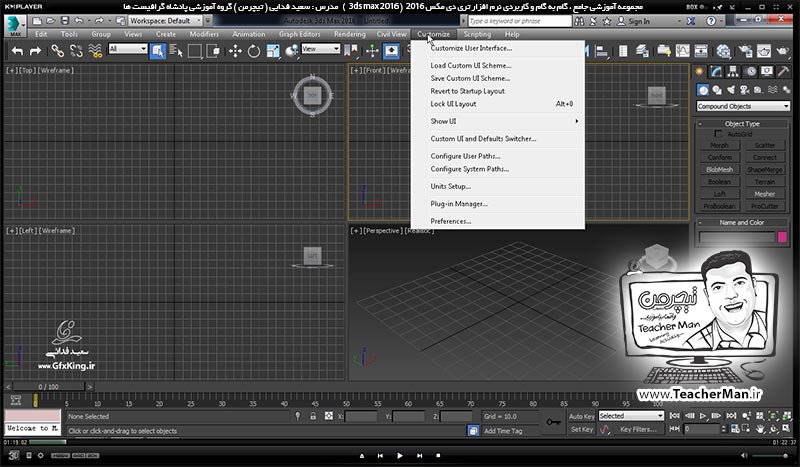Open the Workspace: Default dropdown
Image resolution: width=800 pixels, height=467 pixels.
(165, 21)
